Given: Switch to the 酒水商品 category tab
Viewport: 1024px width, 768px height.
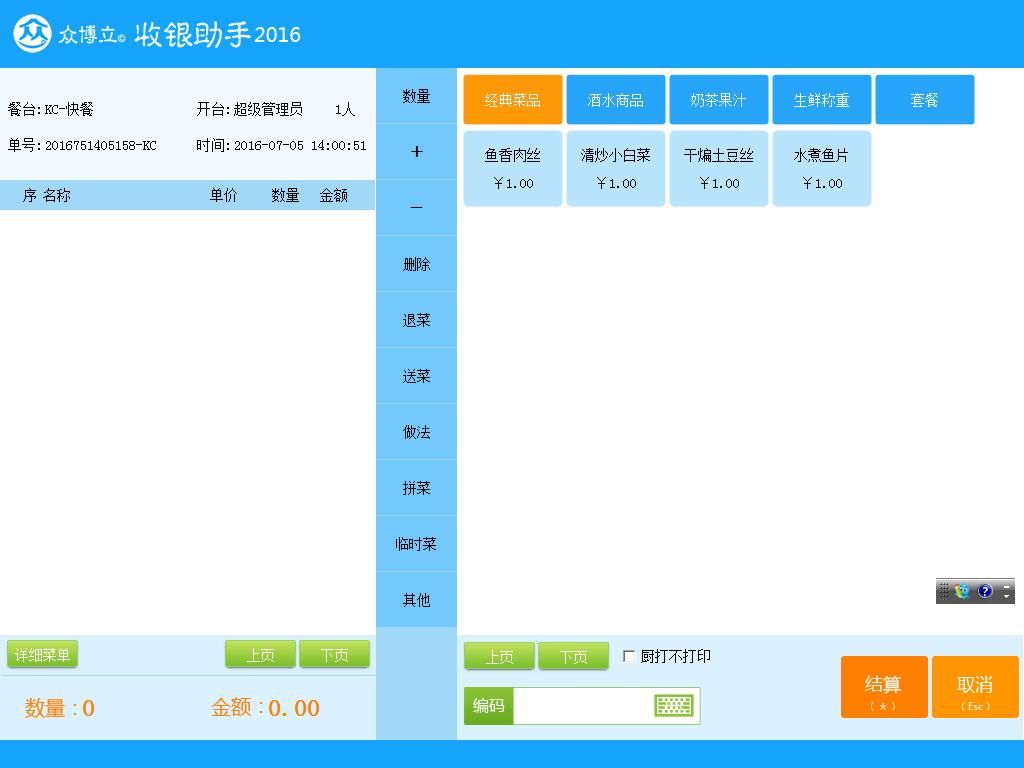Looking at the screenshot, I should pos(616,99).
